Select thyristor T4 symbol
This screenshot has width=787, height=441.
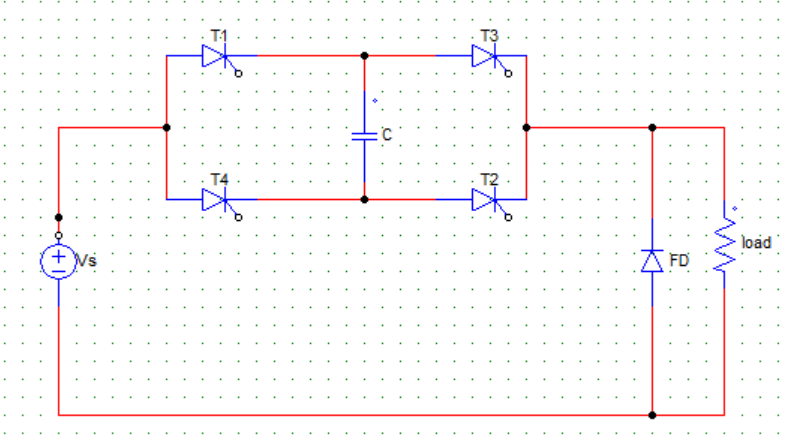[216, 200]
